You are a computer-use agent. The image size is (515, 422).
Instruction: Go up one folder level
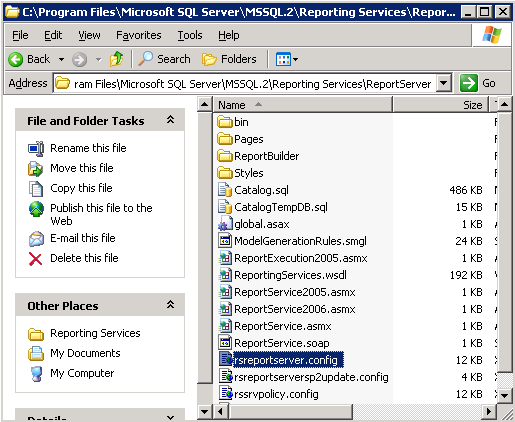tap(117, 59)
